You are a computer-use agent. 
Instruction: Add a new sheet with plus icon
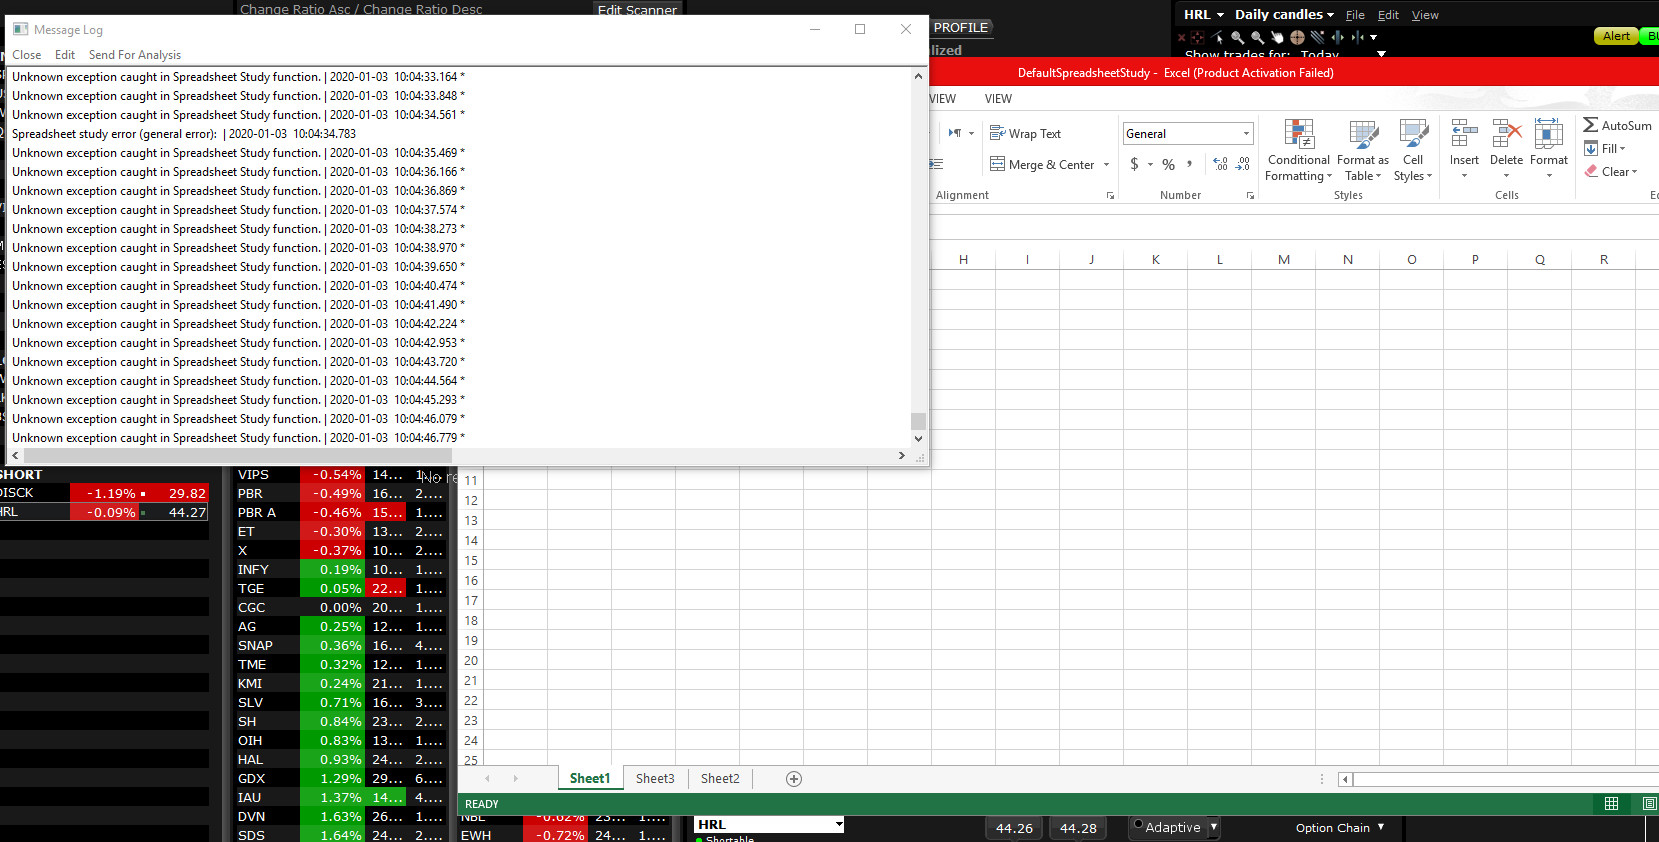(x=794, y=779)
